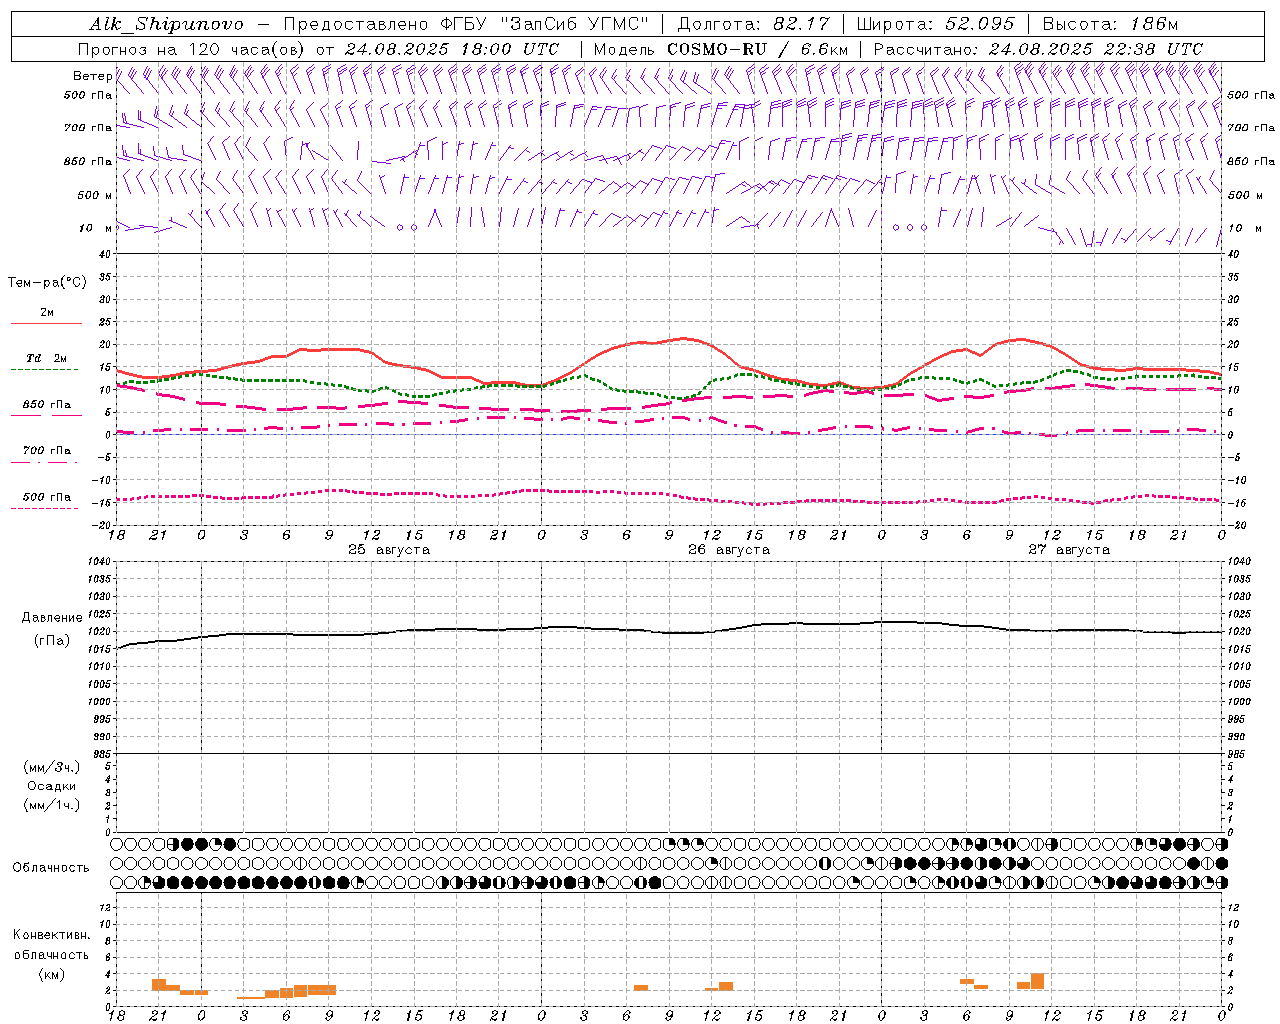Click the 850 гПа temperature legend entry
This screenshot has height=1024, width=1280.
point(46,405)
